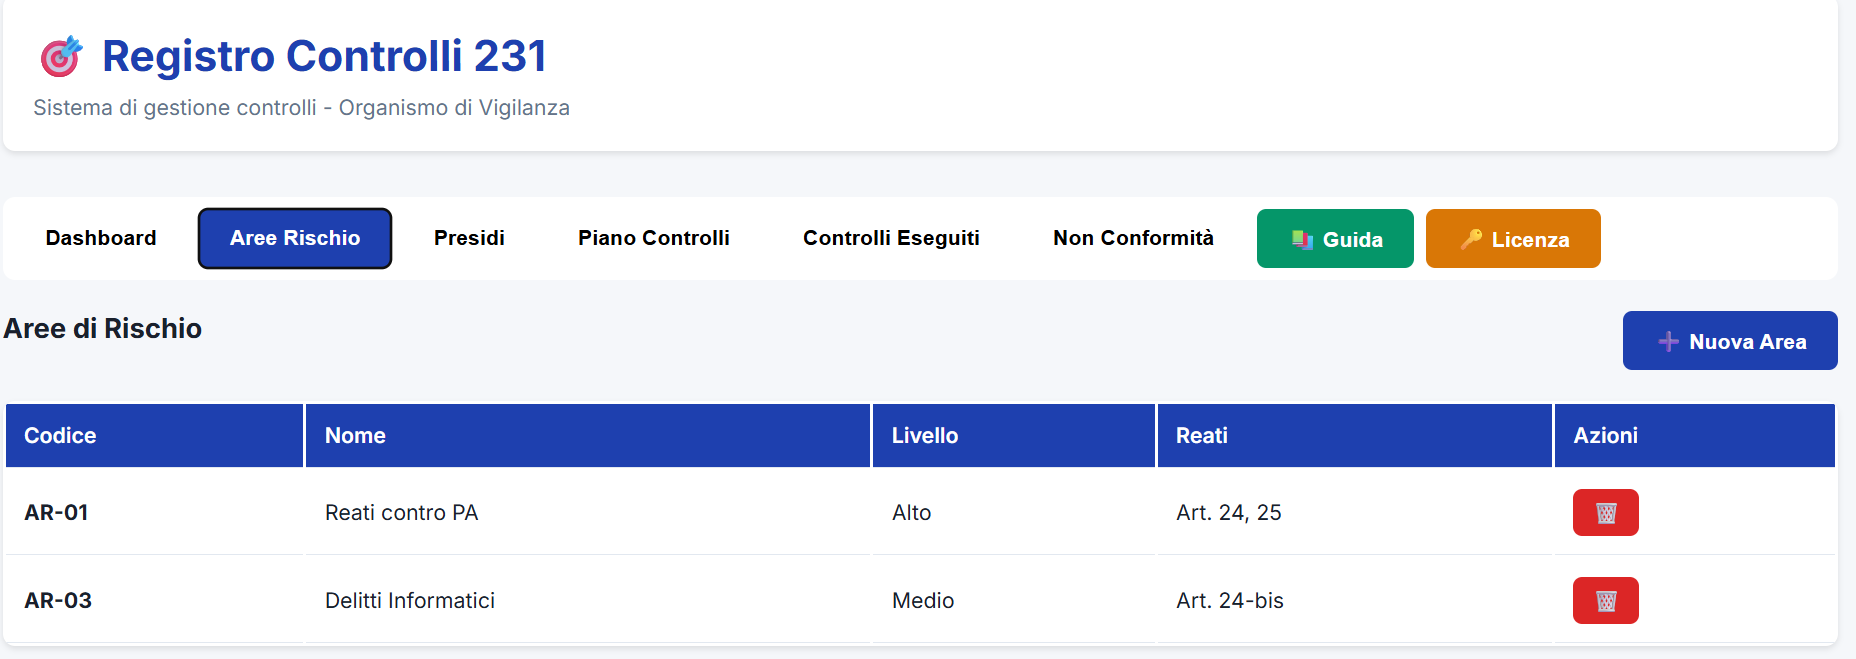This screenshot has height=659, width=1856.
Task: Open Guida via the book icon
Action: 1301,240
